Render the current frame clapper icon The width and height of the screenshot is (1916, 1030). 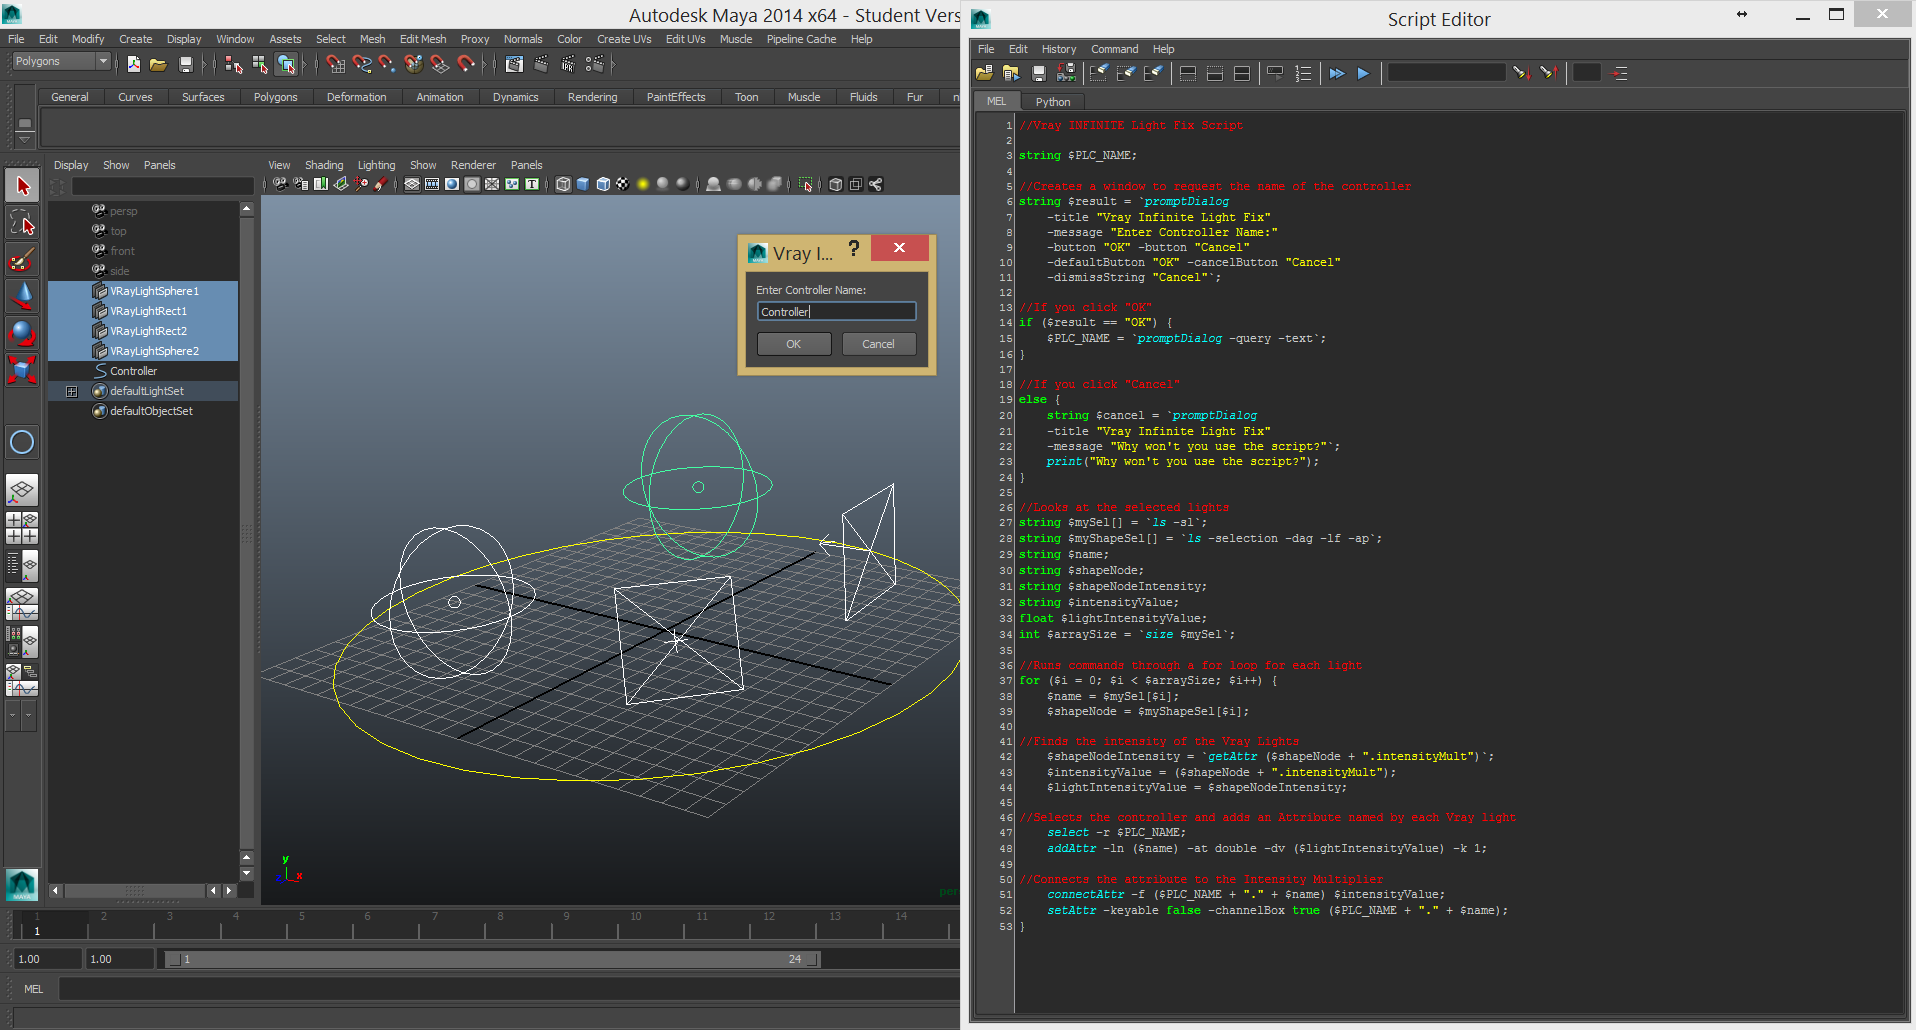[x=541, y=64]
